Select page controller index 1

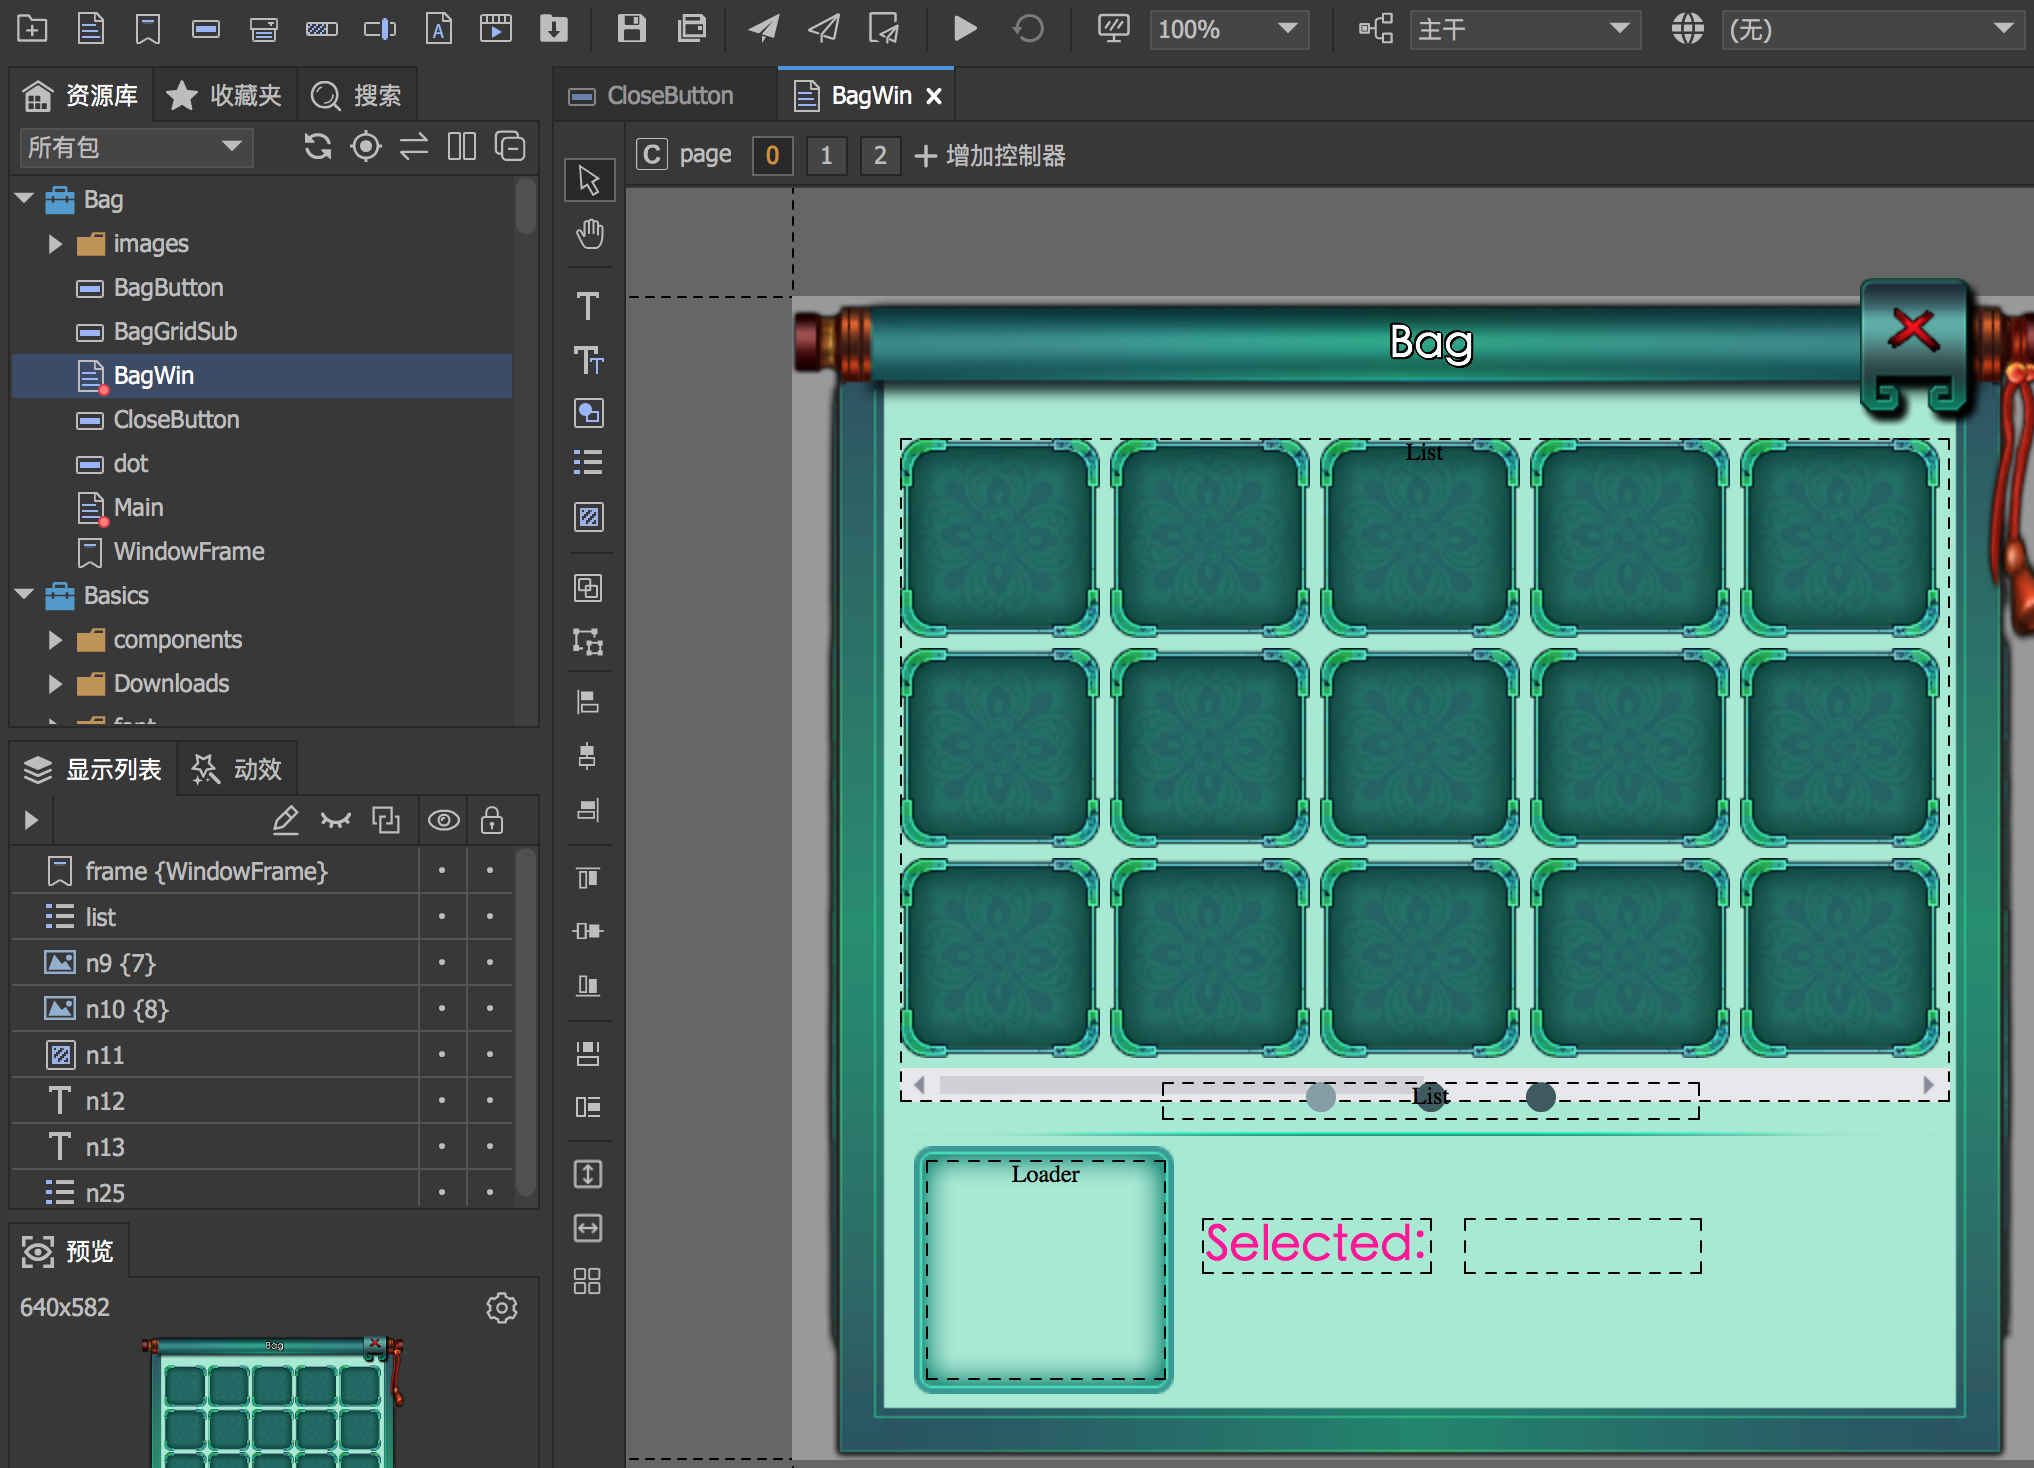[x=826, y=155]
